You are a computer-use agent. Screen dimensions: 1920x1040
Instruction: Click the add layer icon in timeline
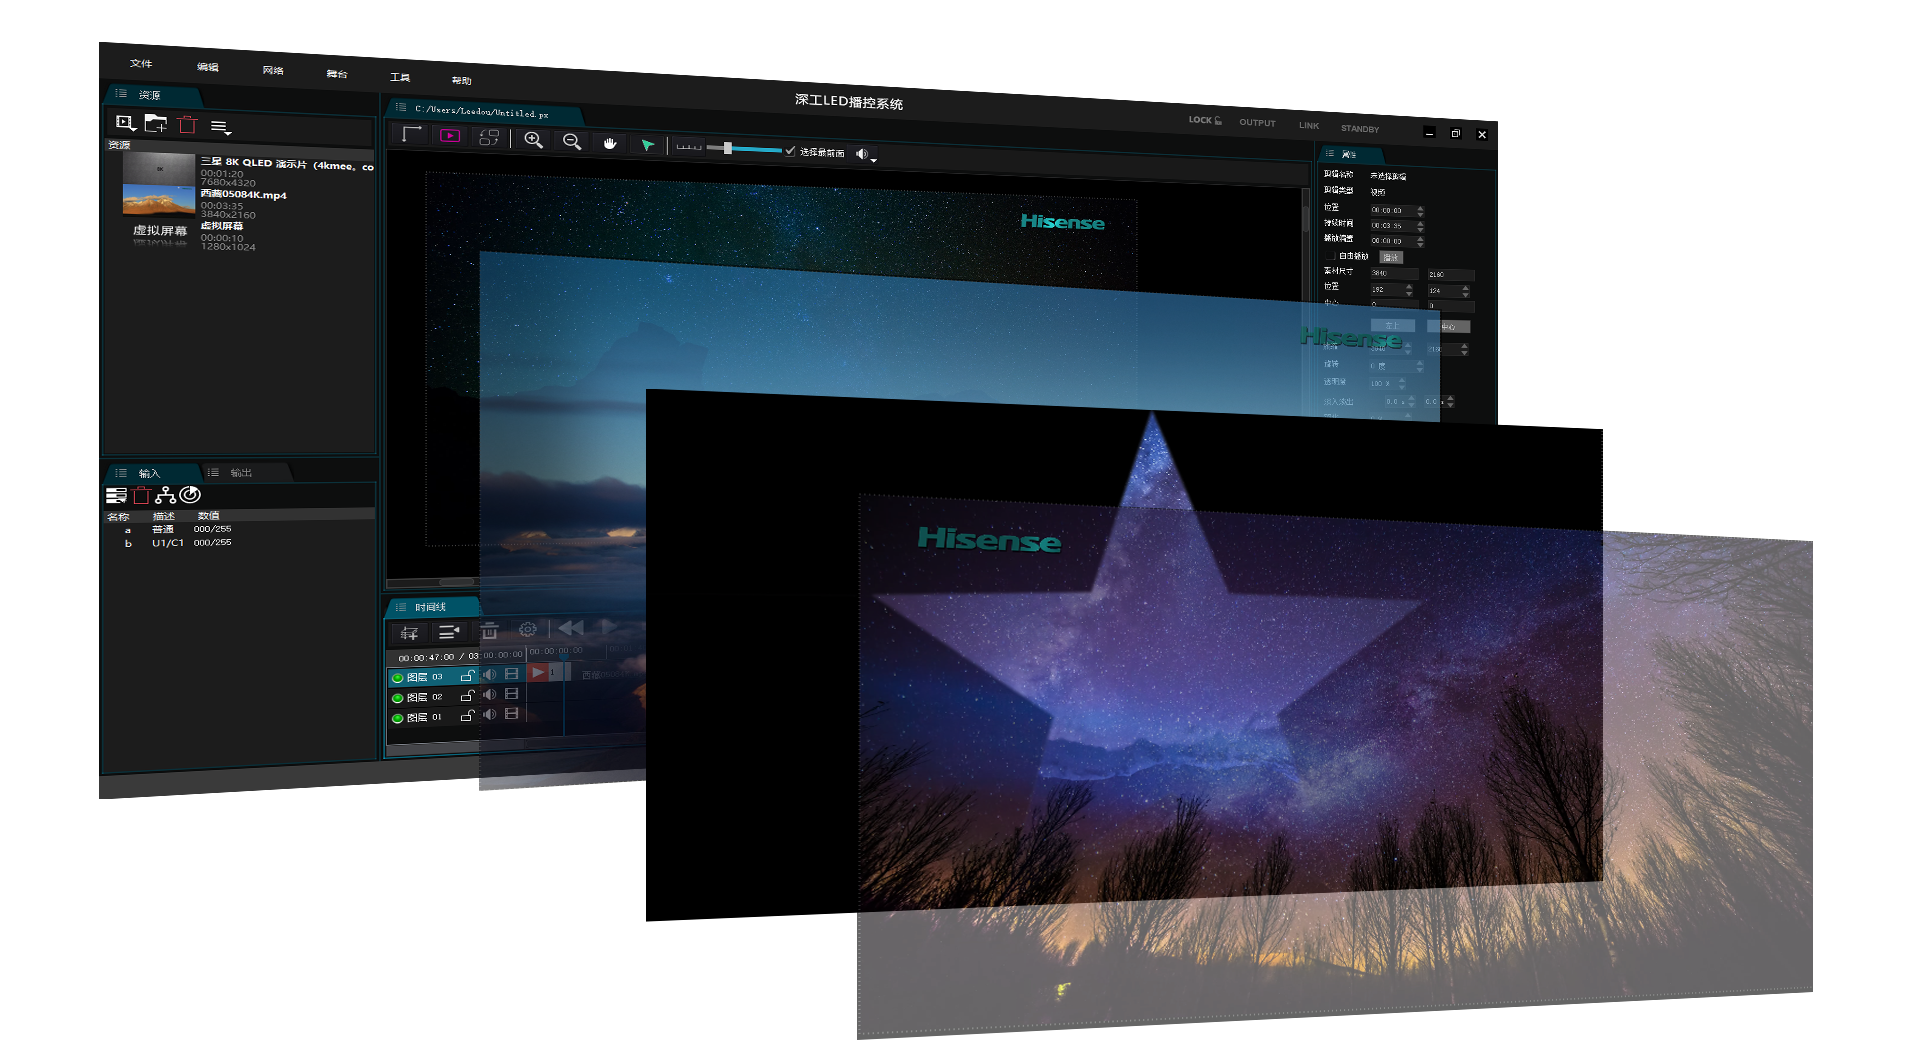click(x=409, y=633)
